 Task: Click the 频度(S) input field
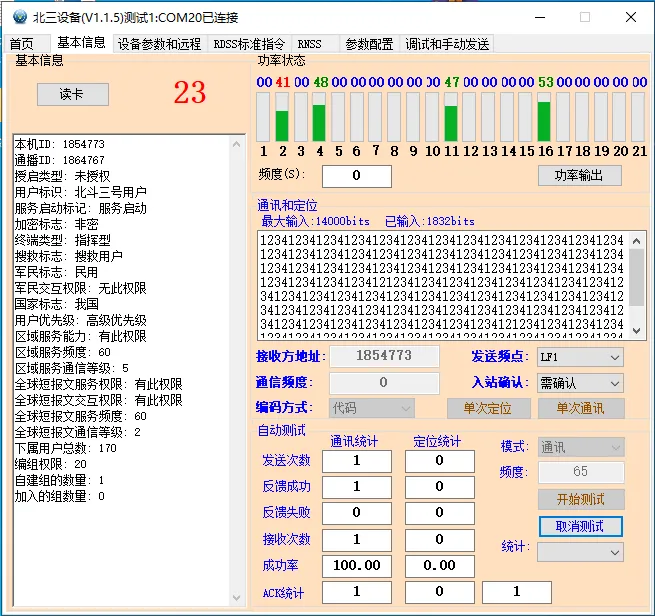[356, 176]
